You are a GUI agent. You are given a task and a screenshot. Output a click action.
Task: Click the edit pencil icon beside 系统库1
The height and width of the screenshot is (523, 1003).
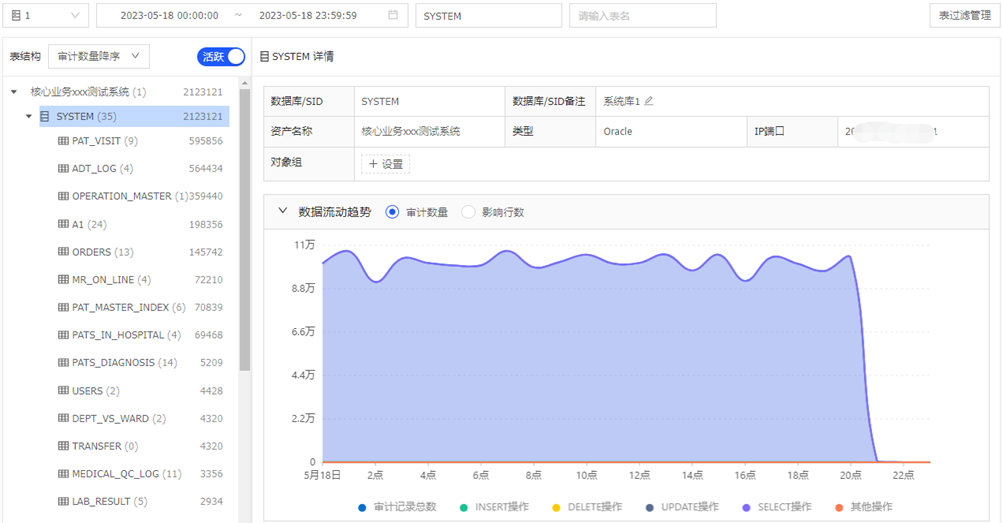pos(649,101)
